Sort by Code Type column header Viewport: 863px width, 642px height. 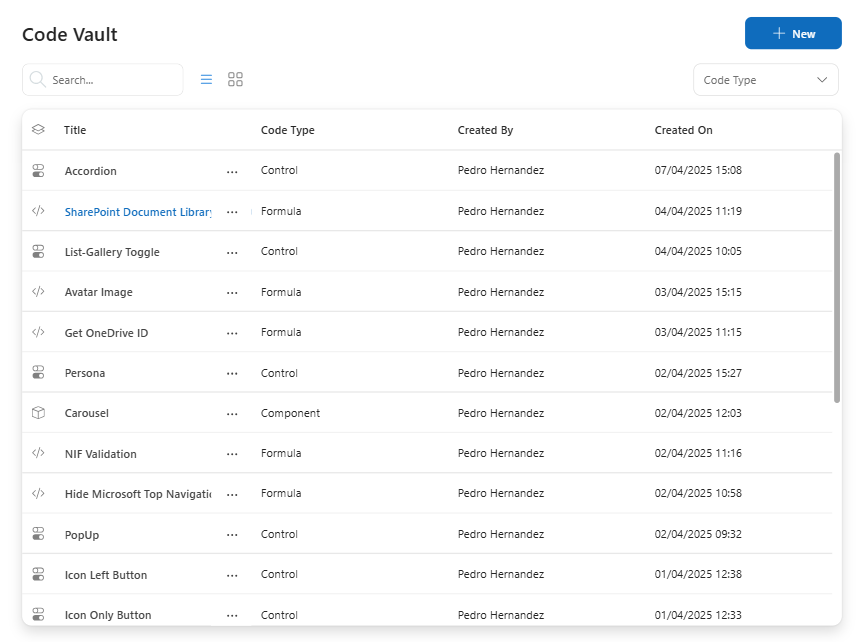(x=287, y=130)
